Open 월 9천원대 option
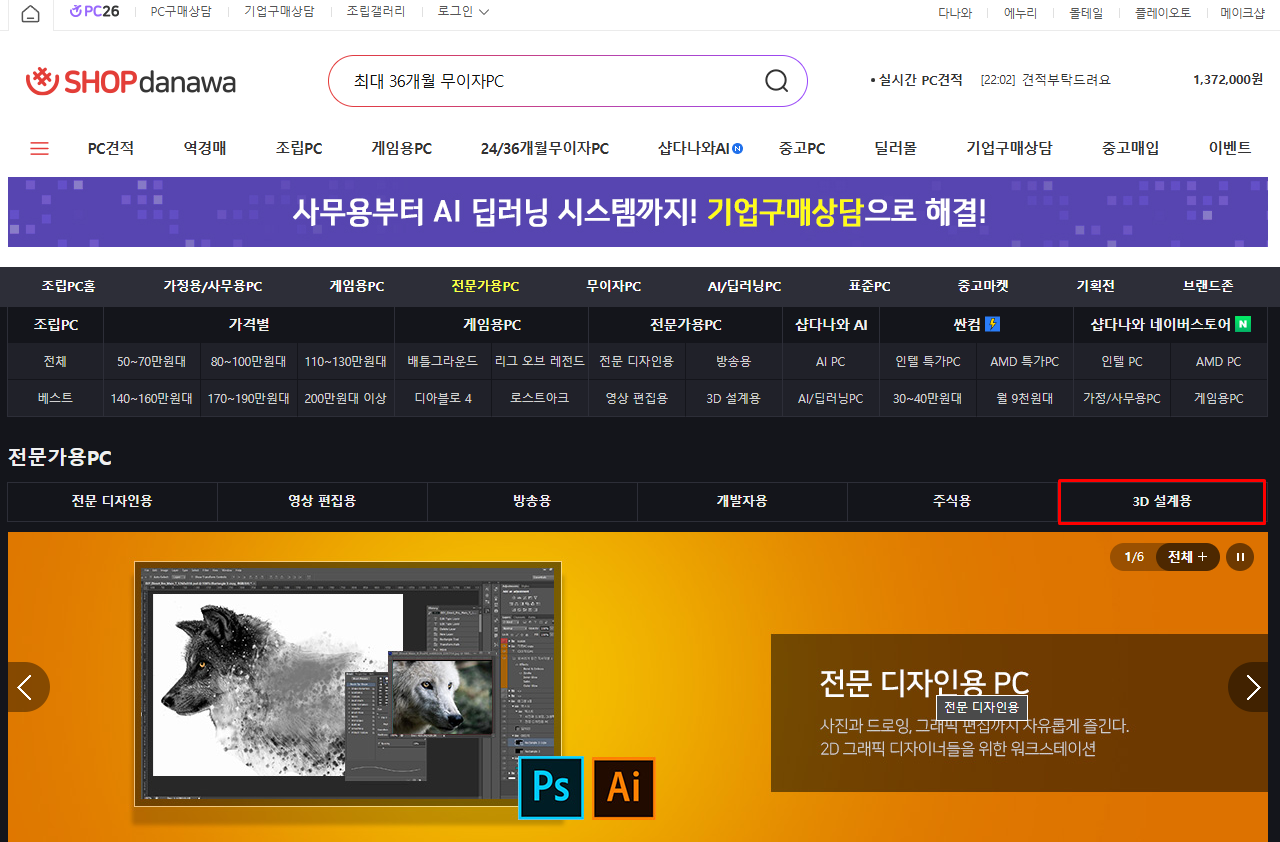The image size is (1280, 842). pos(1025,398)
